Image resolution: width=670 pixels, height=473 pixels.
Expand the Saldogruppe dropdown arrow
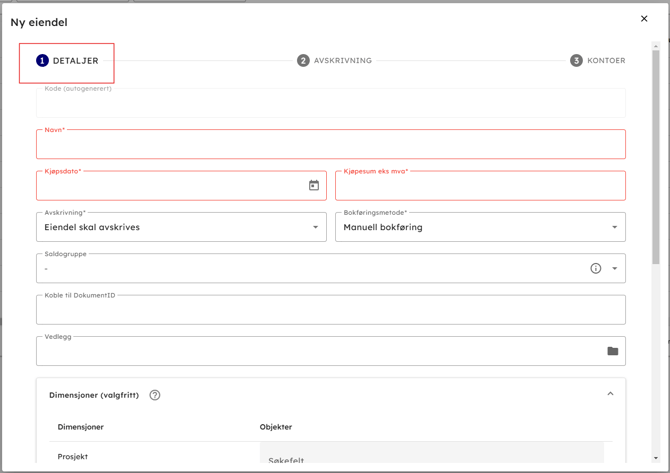point(615,268)
